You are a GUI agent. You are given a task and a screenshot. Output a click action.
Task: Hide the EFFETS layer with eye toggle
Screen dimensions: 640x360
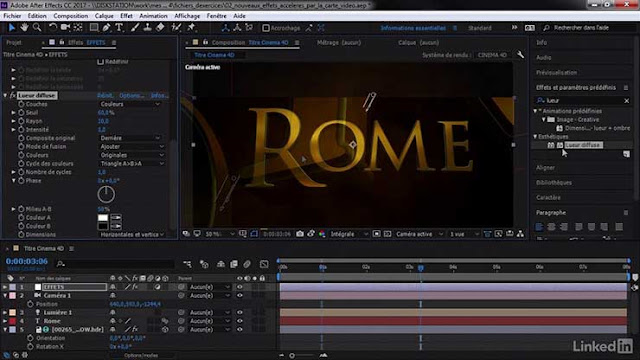240,287
